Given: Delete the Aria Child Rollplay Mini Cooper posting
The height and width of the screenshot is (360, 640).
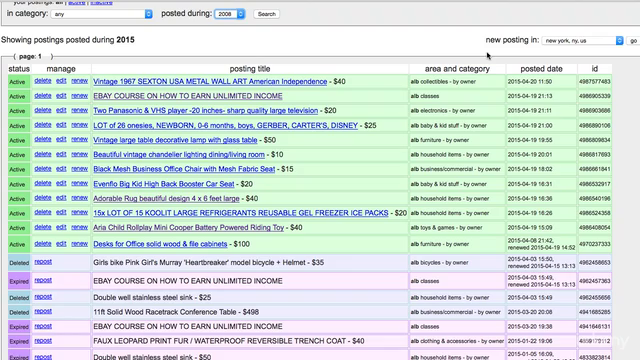Looking at the screenshot, I should coord(43,227).
